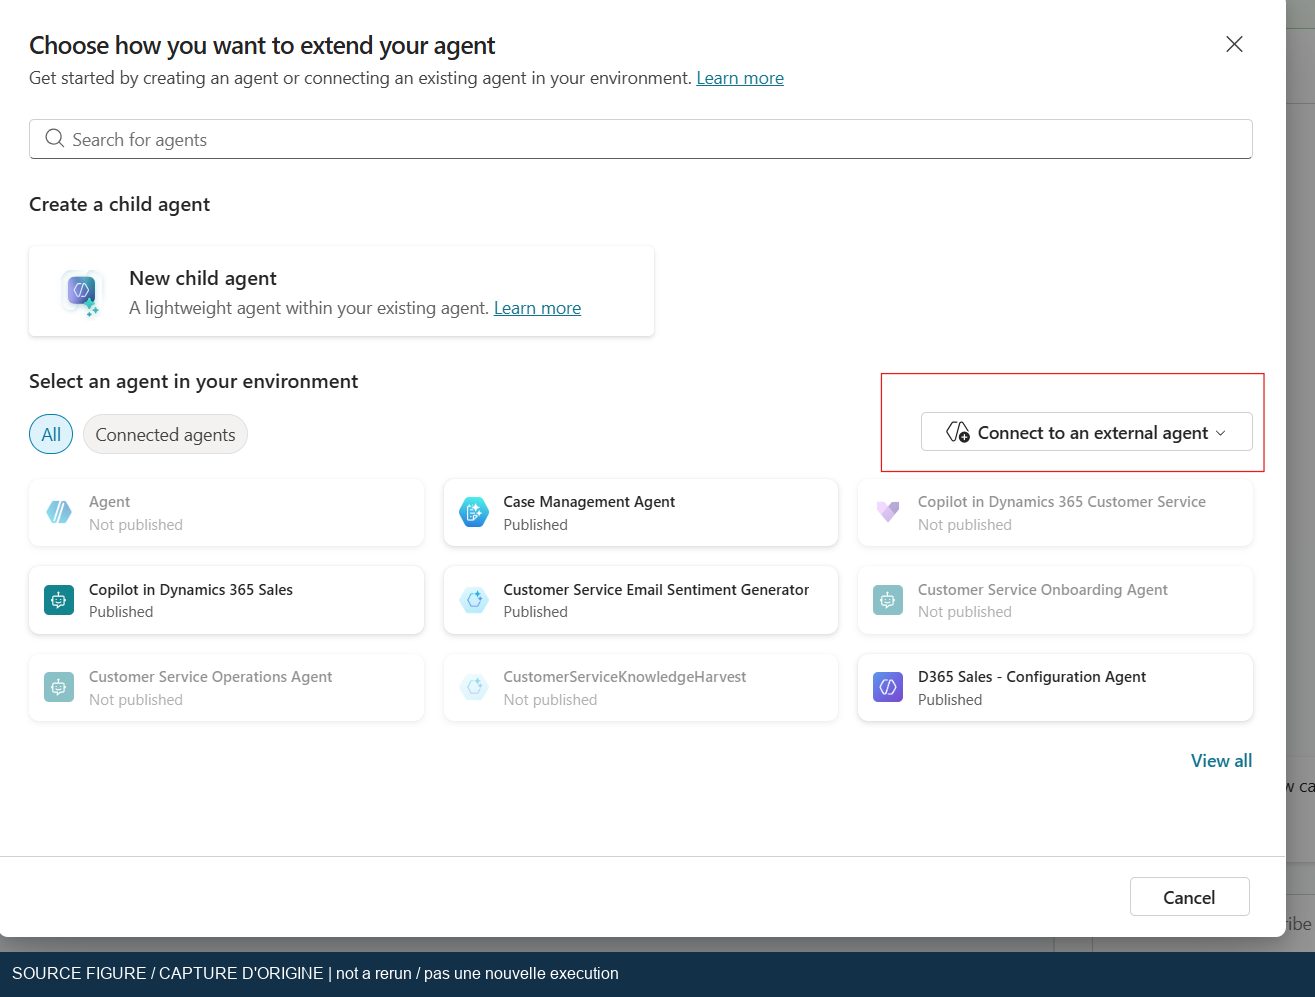This screenshot has width=1315, height=997.
Task: Switch to the Connected agents filter
Action: [x=165, y=434]
